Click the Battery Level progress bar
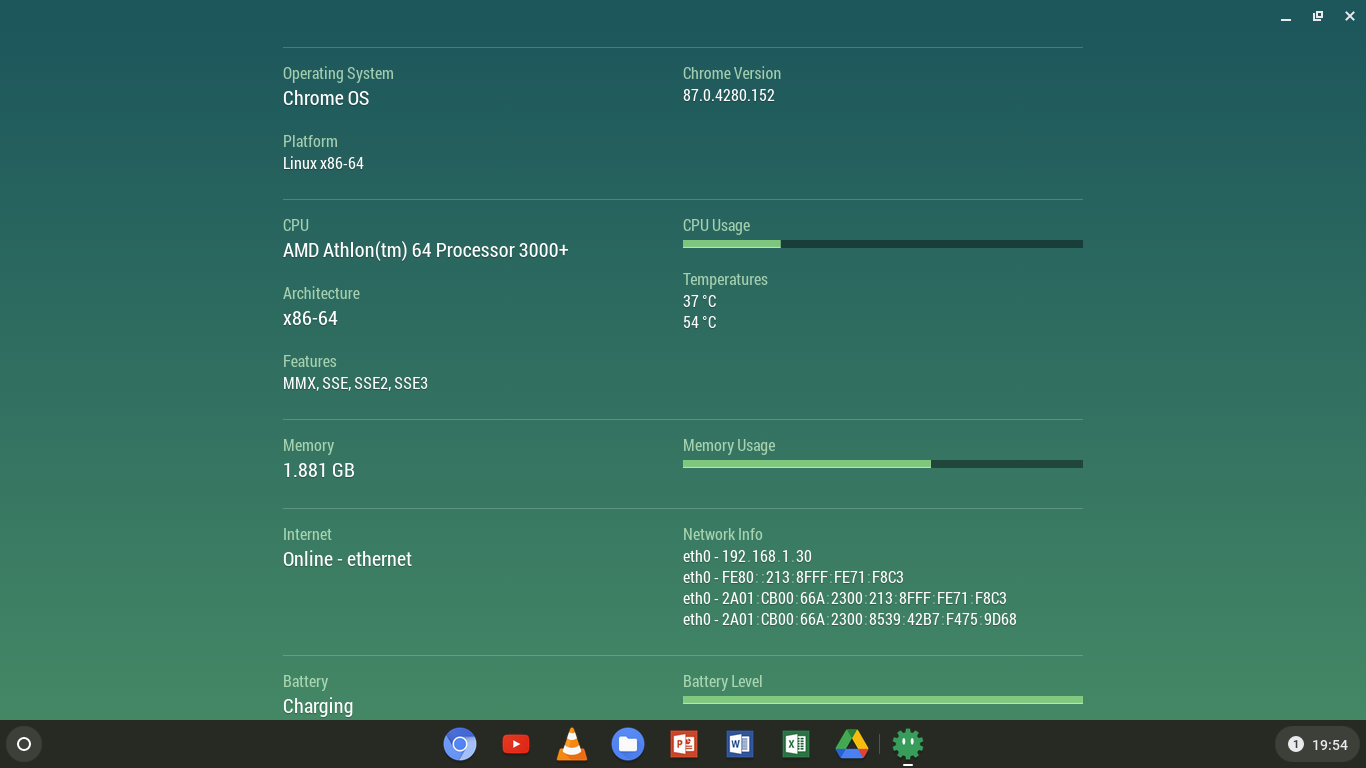 (x=883, y=700)
